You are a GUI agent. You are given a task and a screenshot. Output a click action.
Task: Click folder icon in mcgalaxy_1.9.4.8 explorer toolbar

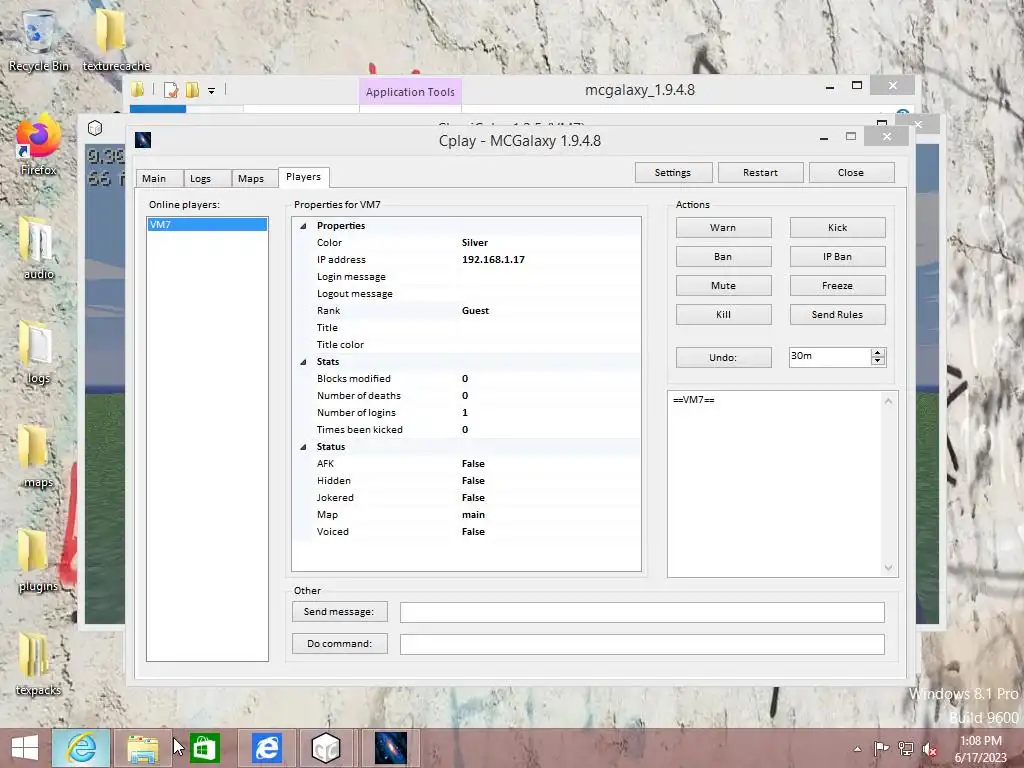point(137,89)
